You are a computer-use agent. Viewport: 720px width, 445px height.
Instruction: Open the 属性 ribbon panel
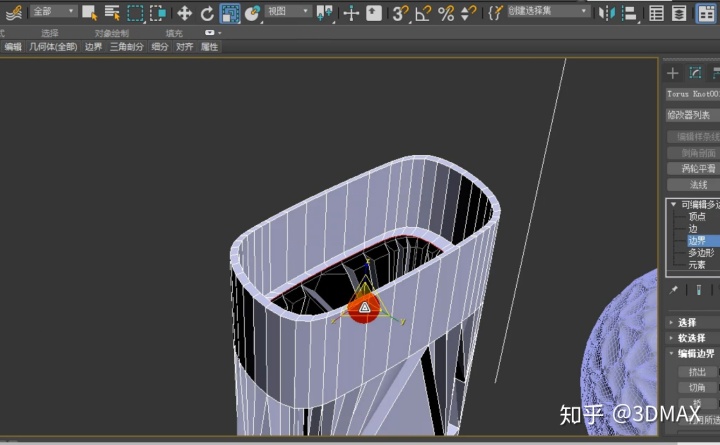coord(209,47)
